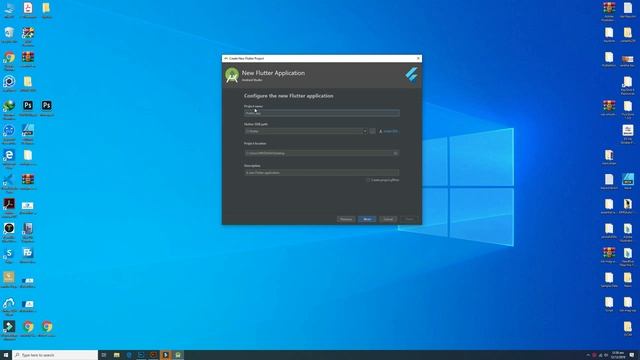The width and height of the screenshot is (640, 360).
Task: Select the This PC desktop icon
Action: click(9, 10)
